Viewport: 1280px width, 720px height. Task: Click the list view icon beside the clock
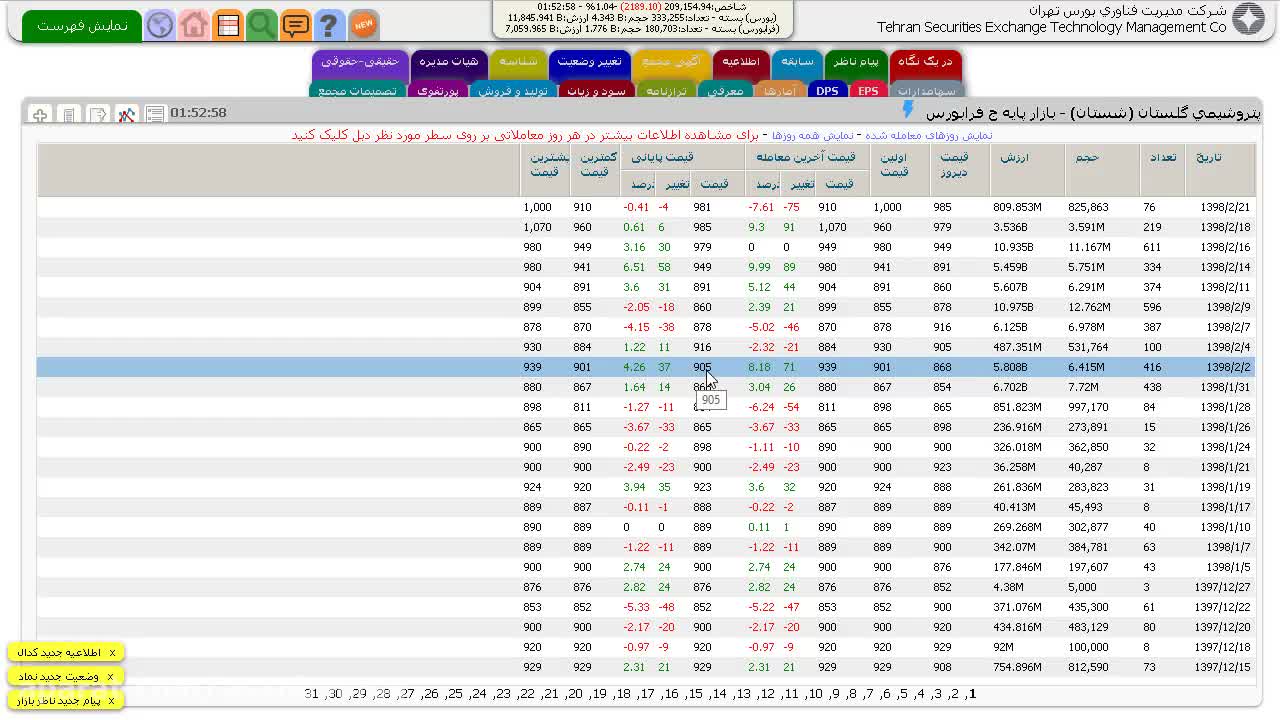(155, 115)
